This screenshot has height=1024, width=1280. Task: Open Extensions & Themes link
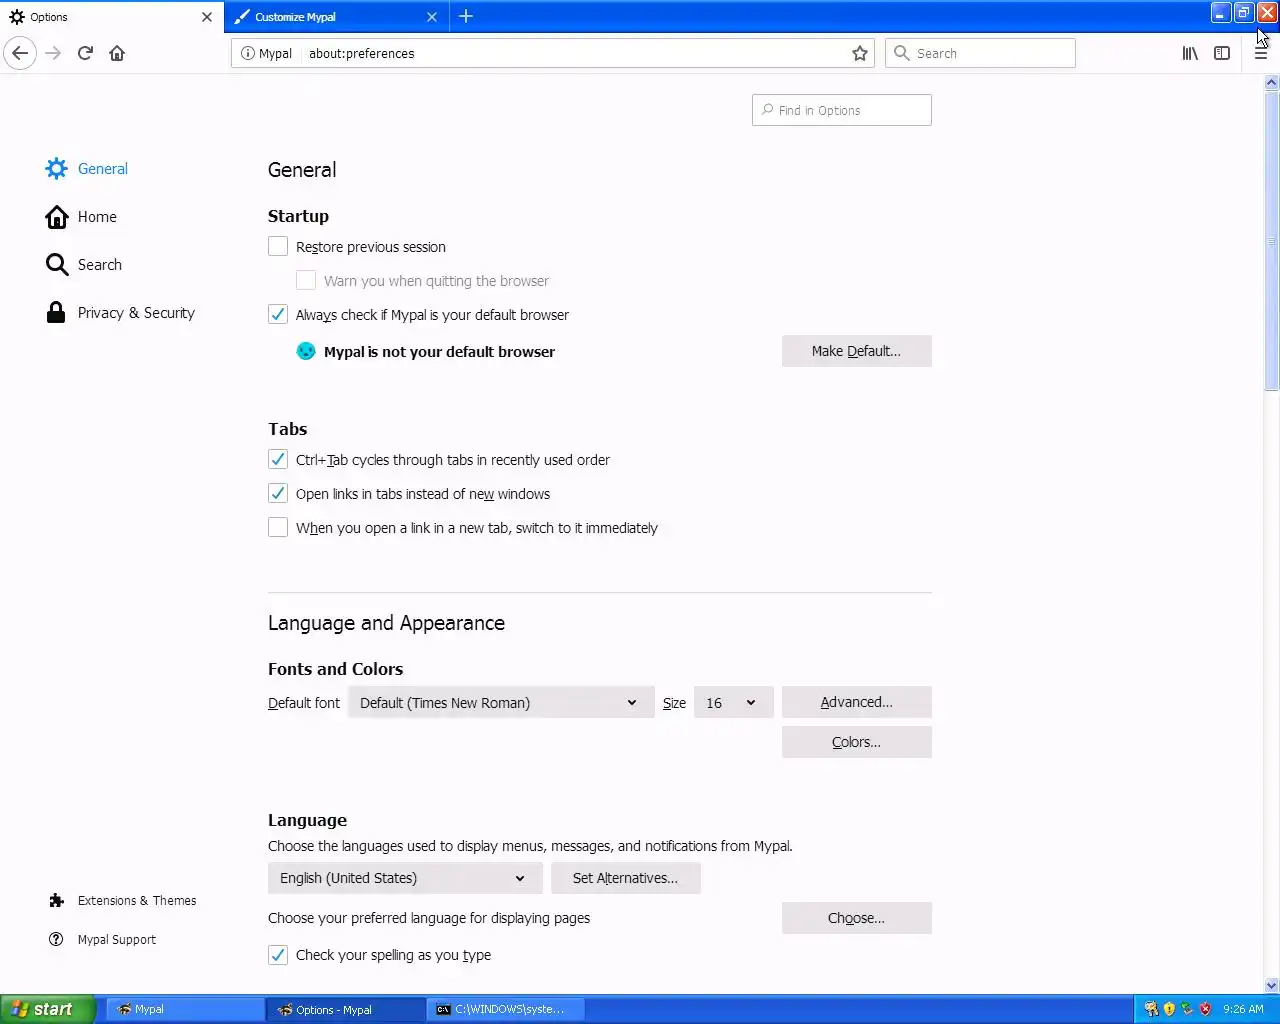click(x=137, y=900)
